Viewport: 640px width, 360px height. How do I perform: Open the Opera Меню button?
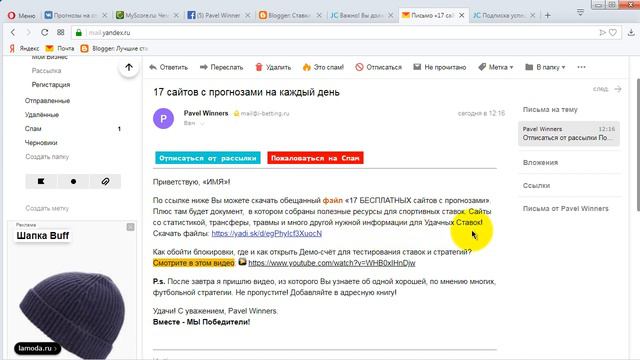22,15
